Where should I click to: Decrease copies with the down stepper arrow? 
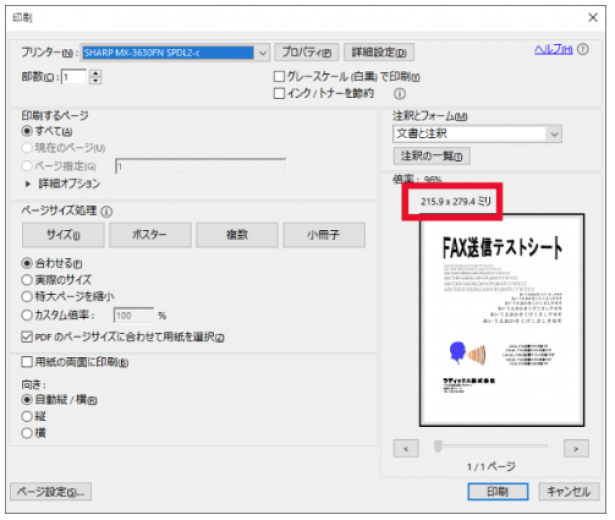pyautogui.click(x=95, y=80)
